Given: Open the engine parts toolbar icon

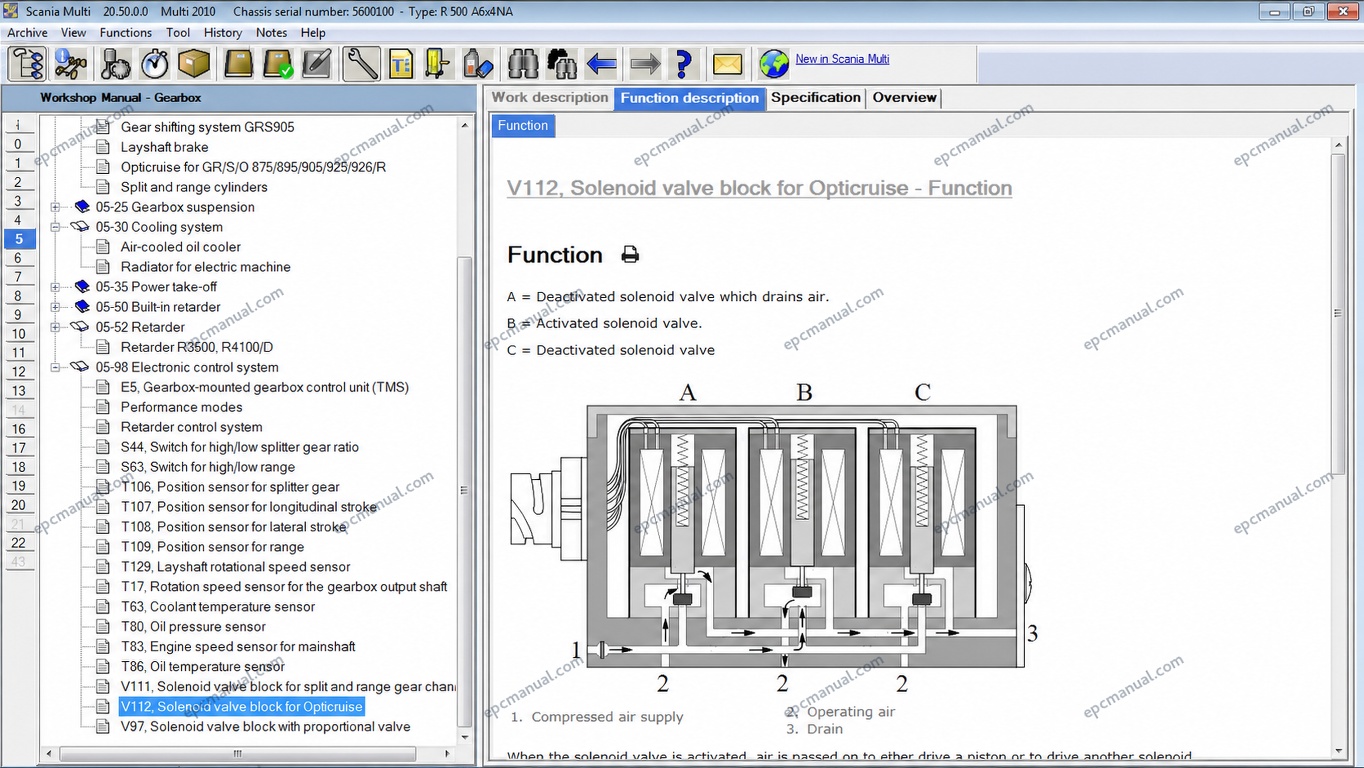Looking at the screenshot, I should 115,64.
